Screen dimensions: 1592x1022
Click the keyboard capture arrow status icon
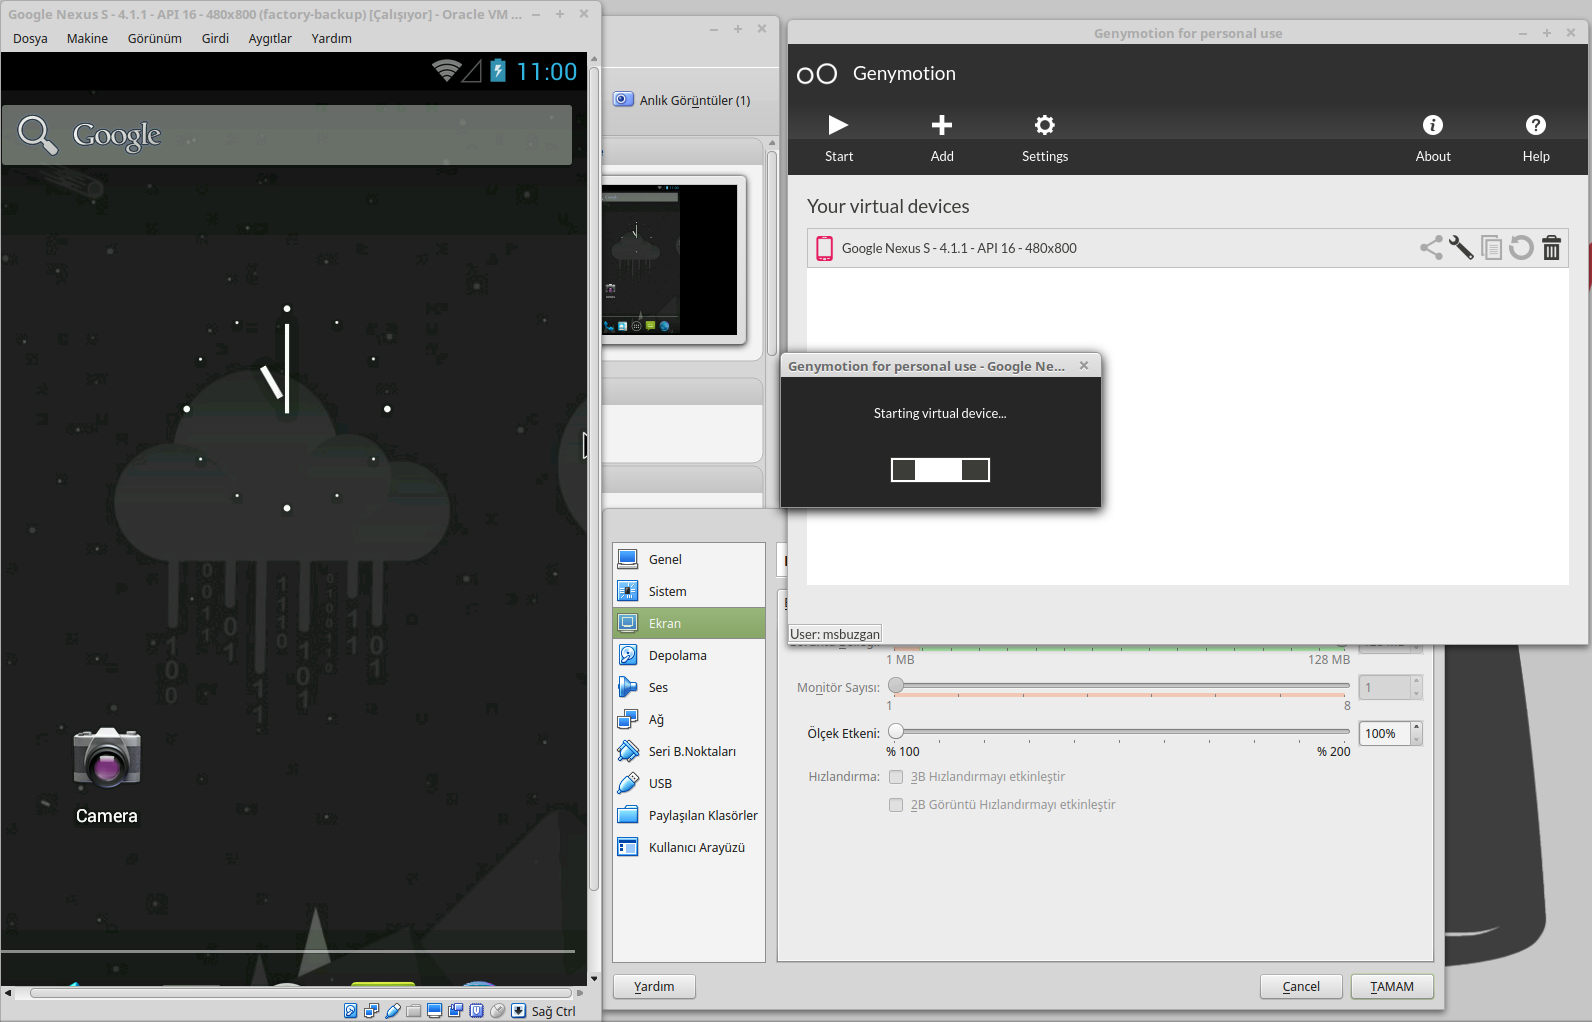click(518, 1011)
